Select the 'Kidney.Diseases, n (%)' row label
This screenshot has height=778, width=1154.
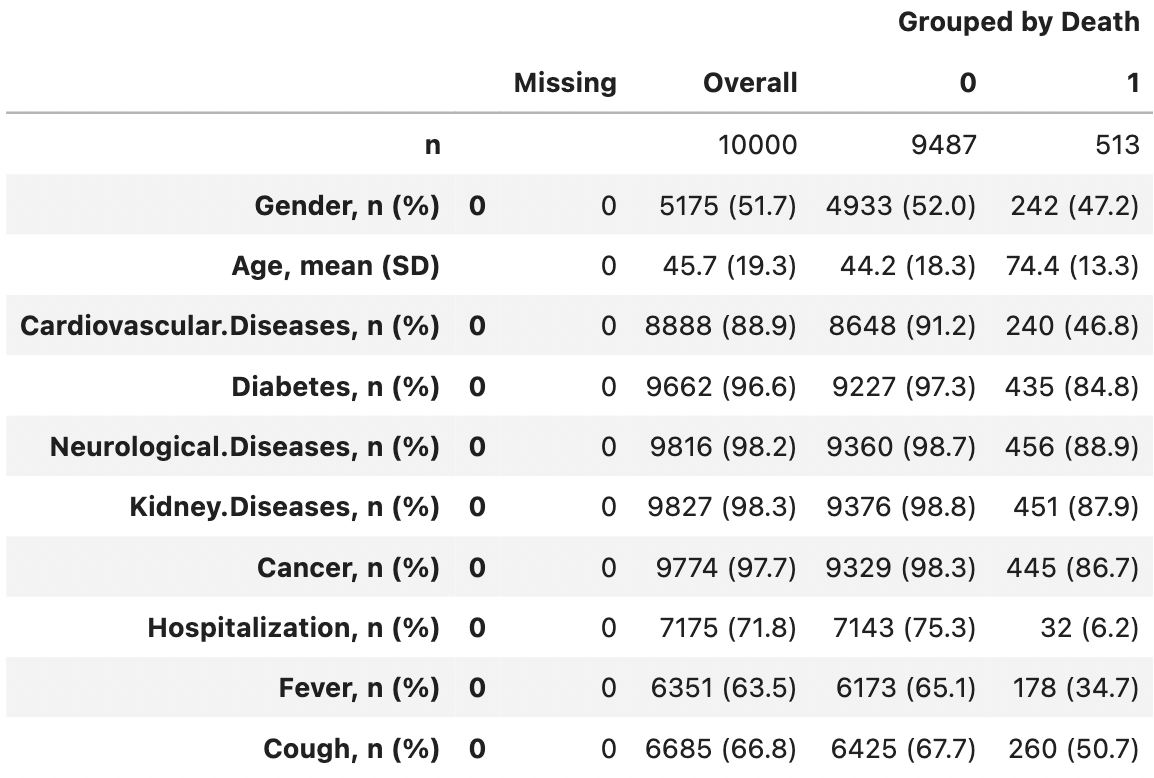284,507
